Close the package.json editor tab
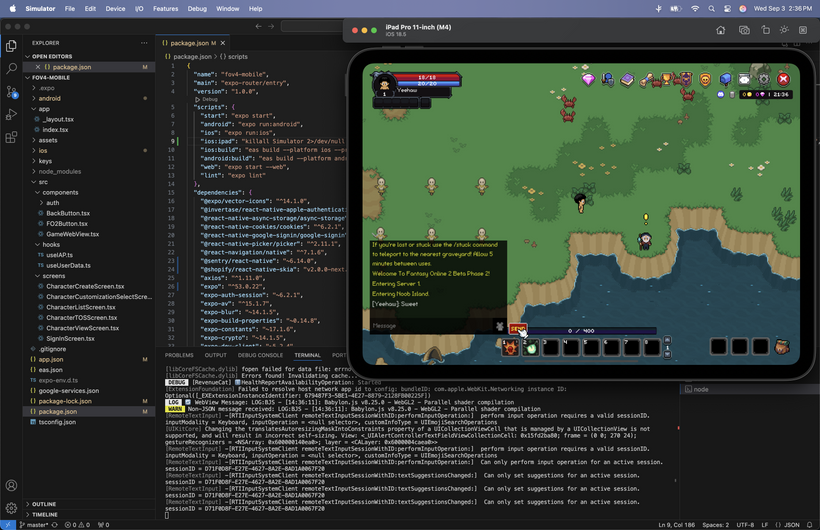Viewport: 820px width, 530px height. (x=223, y=43)
